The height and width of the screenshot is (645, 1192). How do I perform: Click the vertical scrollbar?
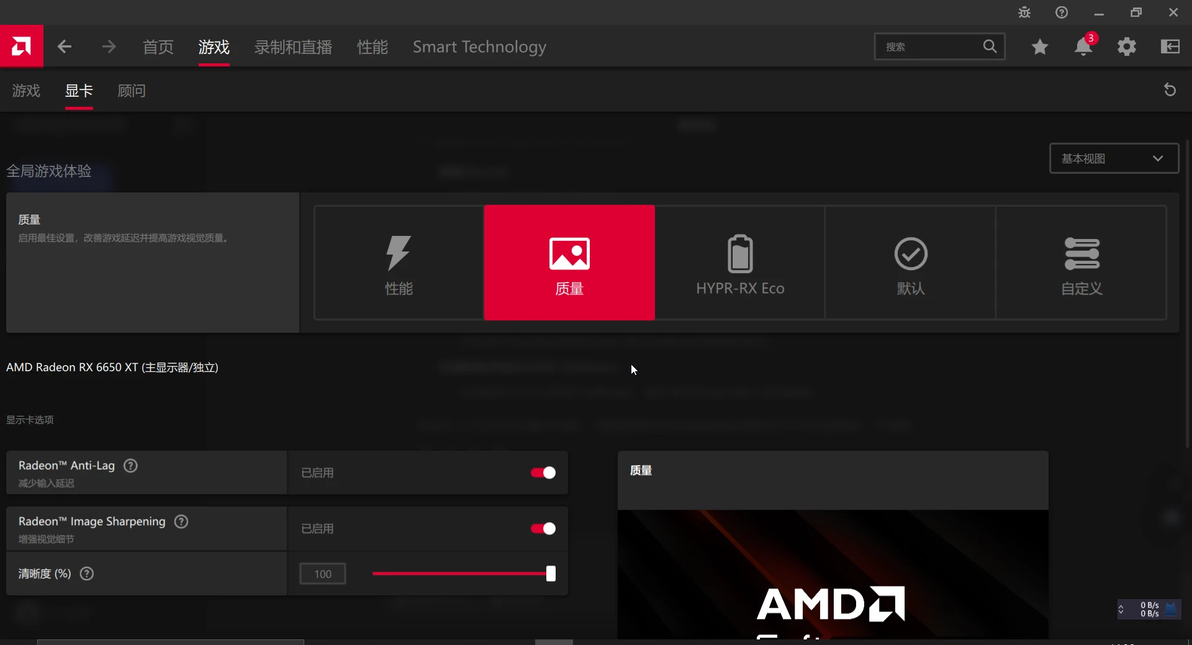point(1187,293)
